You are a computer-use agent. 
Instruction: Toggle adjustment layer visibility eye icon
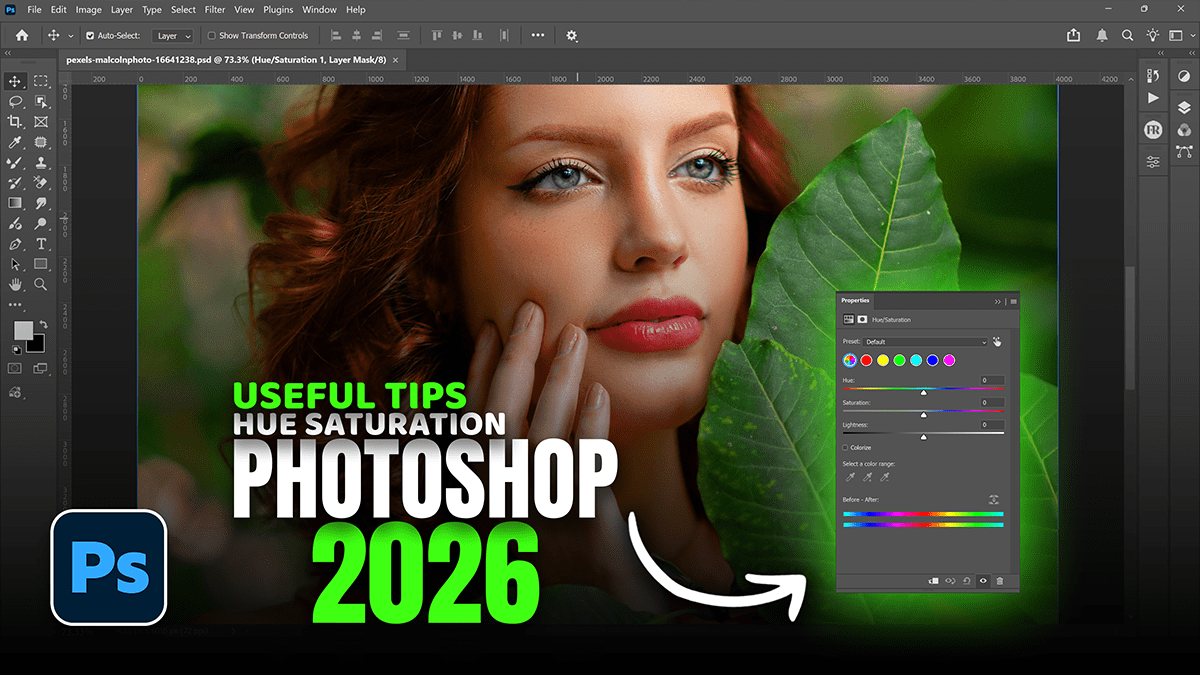(x=984, y=580)
